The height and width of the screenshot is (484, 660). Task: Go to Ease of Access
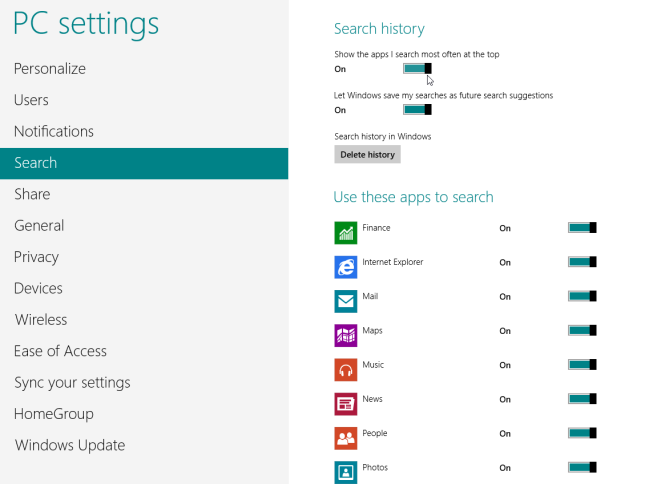tap(144, 351)
